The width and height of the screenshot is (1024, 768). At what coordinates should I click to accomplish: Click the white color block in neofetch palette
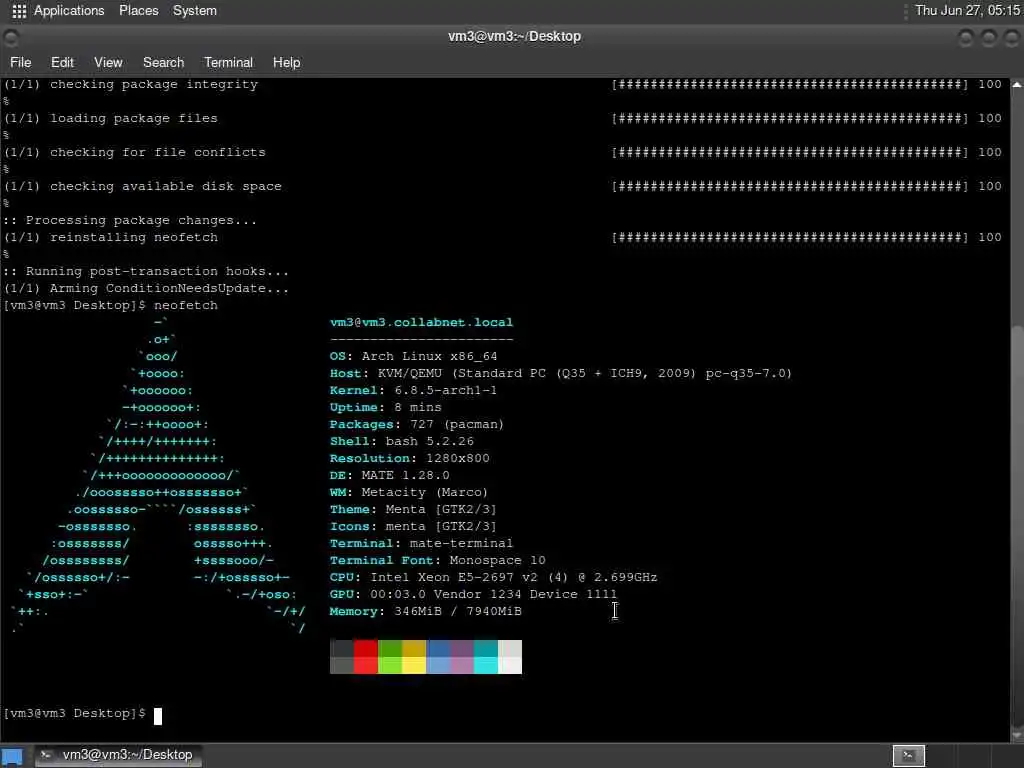510,657
